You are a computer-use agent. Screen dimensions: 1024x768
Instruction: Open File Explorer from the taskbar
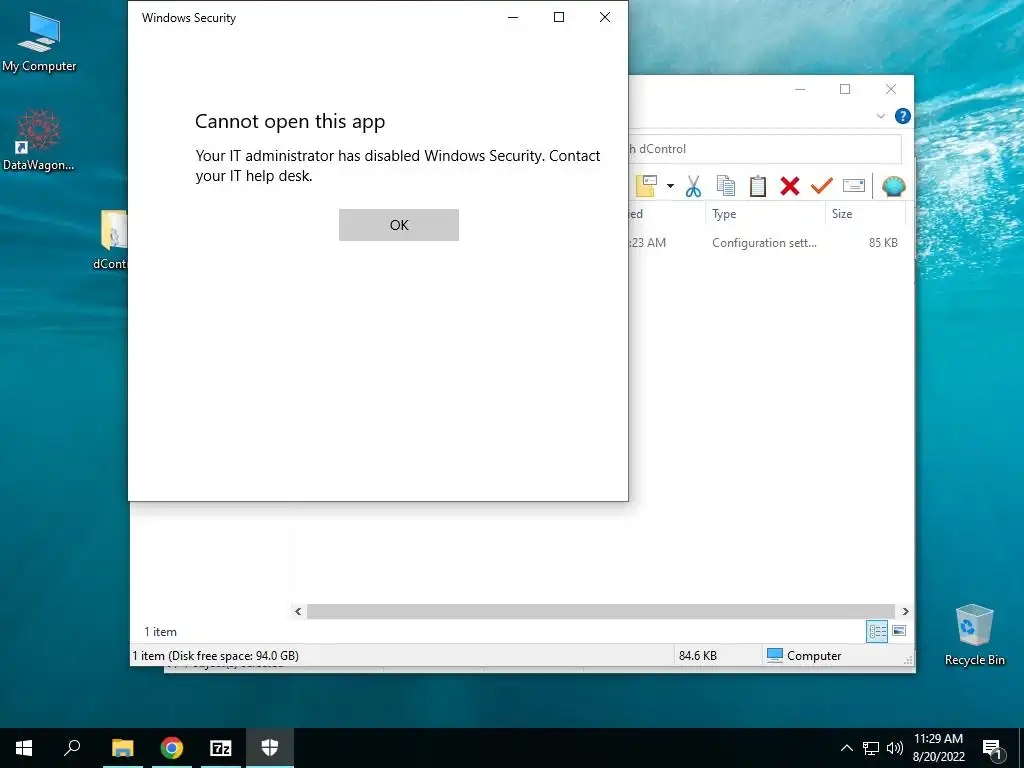tap(122, 748)
